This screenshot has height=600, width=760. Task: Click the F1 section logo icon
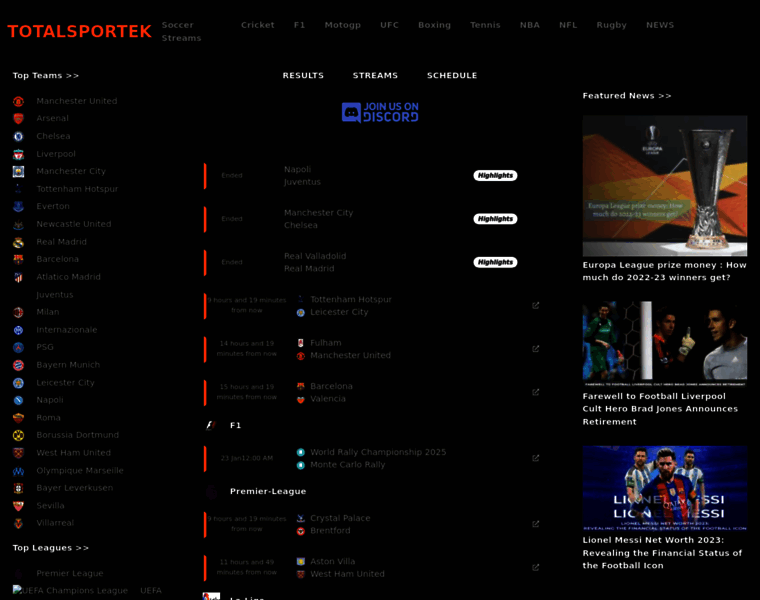tap(211, 425)
